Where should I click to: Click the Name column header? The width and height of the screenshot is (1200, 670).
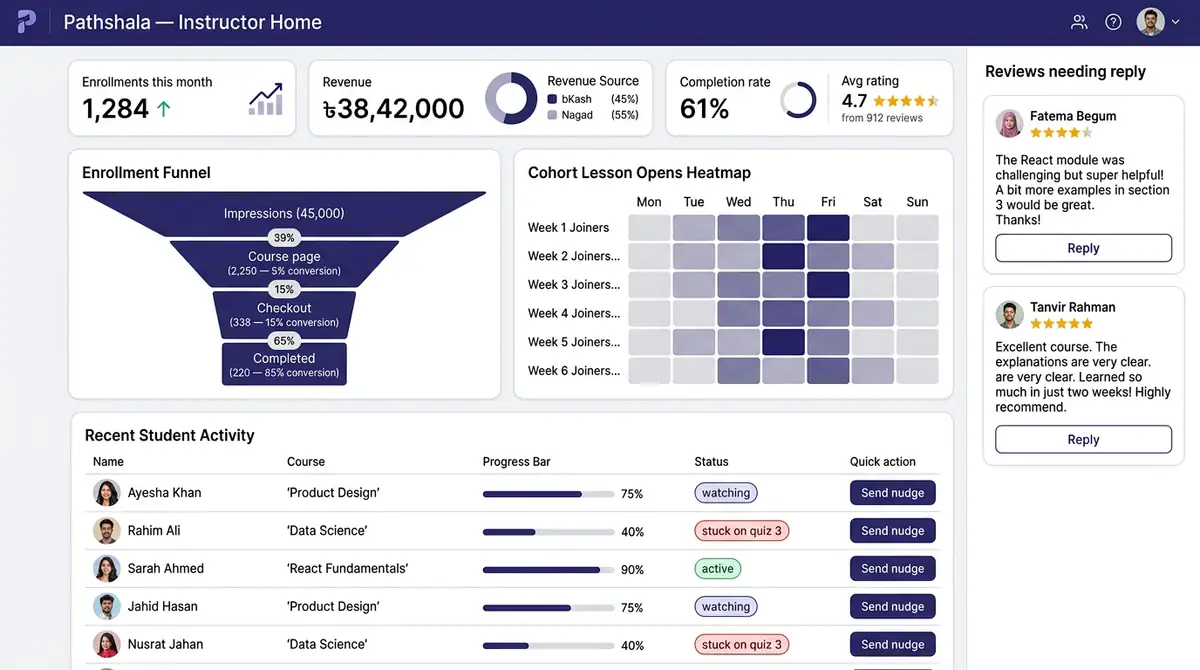(108, 462)
